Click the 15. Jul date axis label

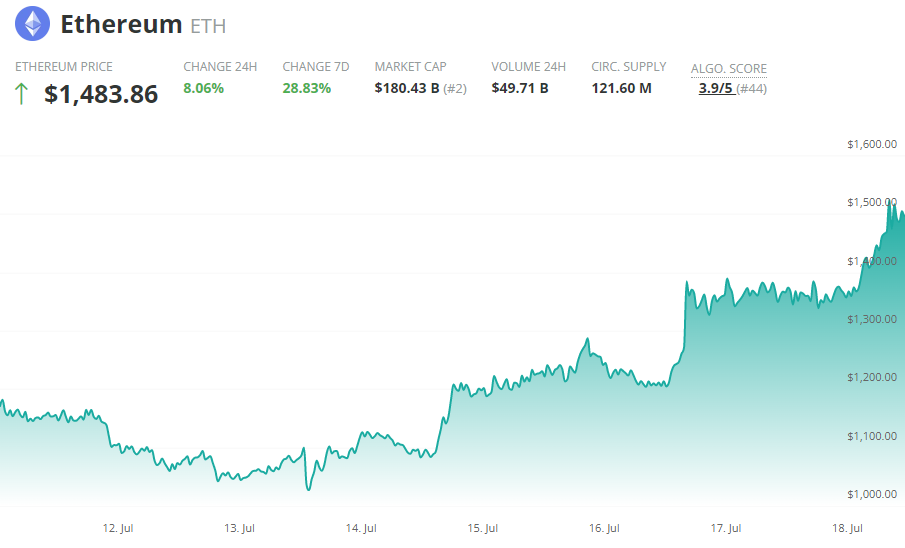click(x=483, y=528)
